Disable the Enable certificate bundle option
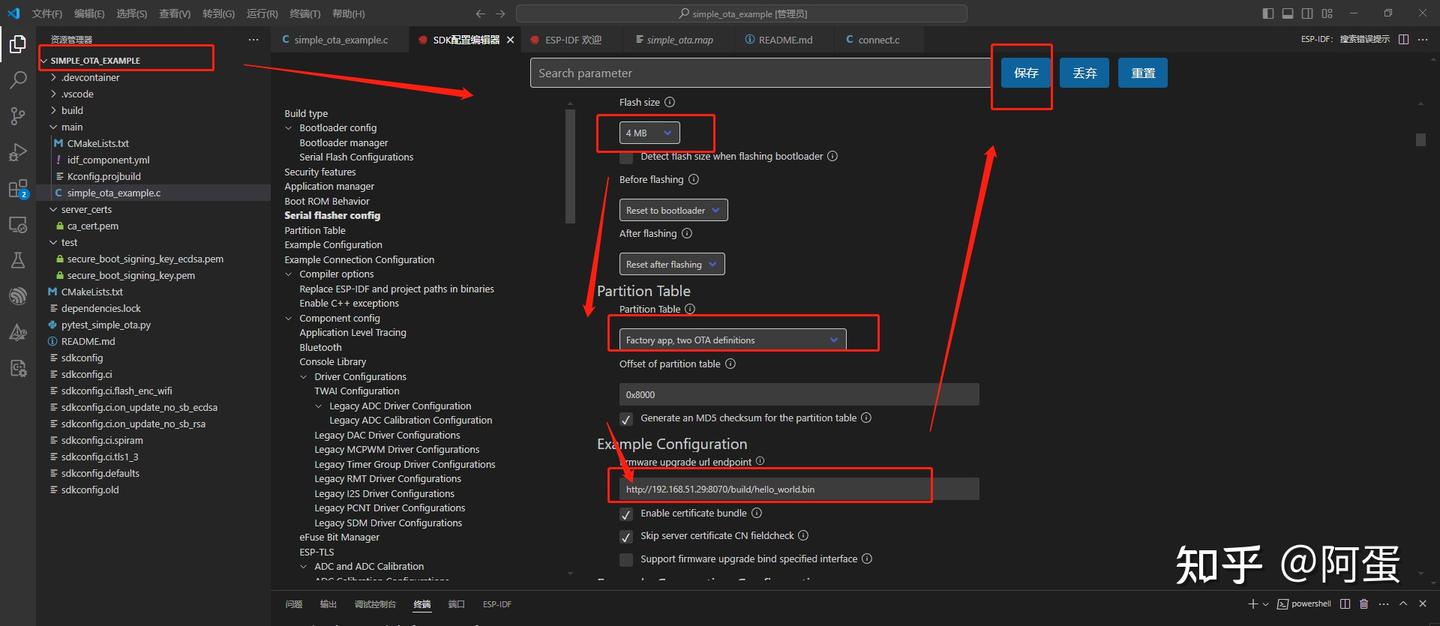 tap(626, 513)
